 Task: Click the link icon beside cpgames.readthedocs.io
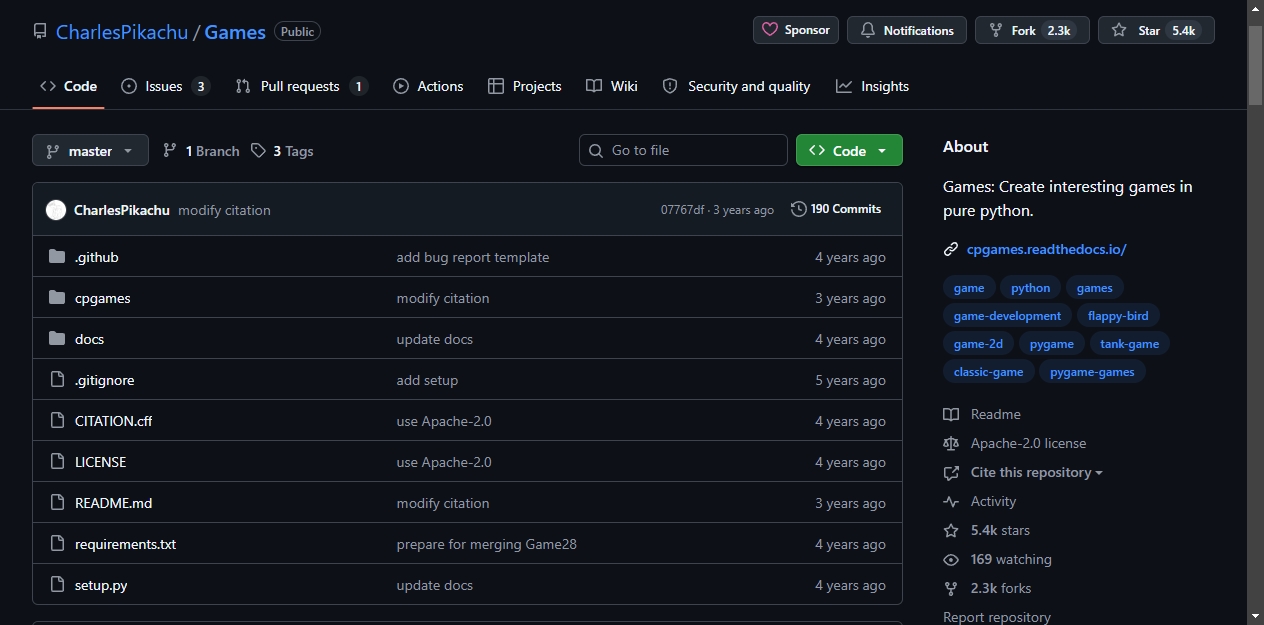[951, 249]
